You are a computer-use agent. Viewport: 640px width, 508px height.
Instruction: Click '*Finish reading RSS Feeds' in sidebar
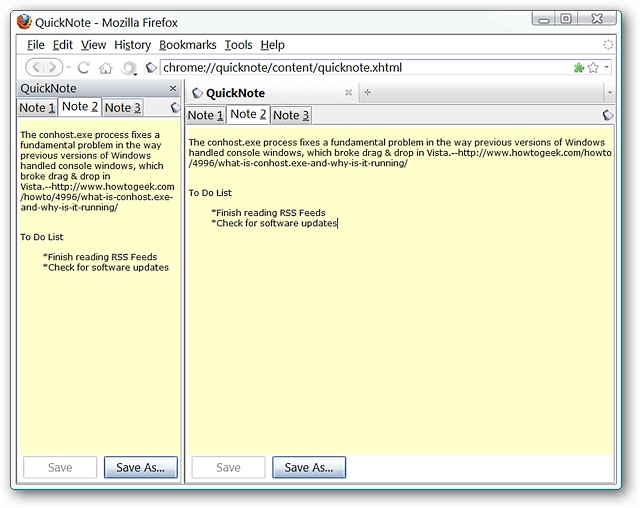tap(100, 257)
